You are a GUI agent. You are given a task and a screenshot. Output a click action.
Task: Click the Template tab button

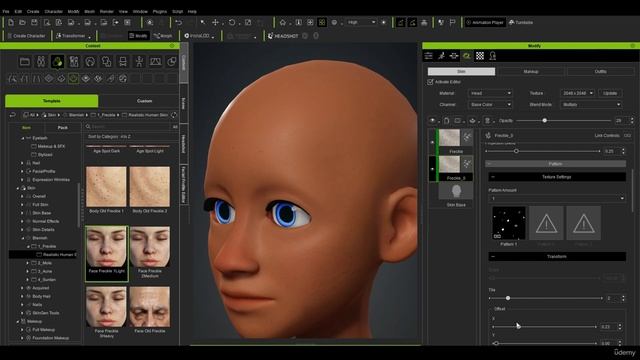(x=51, y=101)
